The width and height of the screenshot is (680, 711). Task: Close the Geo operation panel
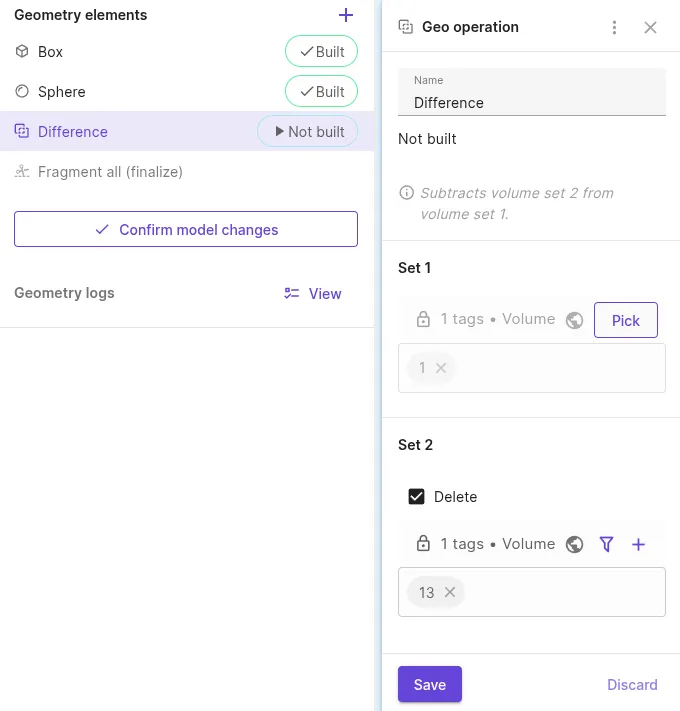(x=650, y=27)
